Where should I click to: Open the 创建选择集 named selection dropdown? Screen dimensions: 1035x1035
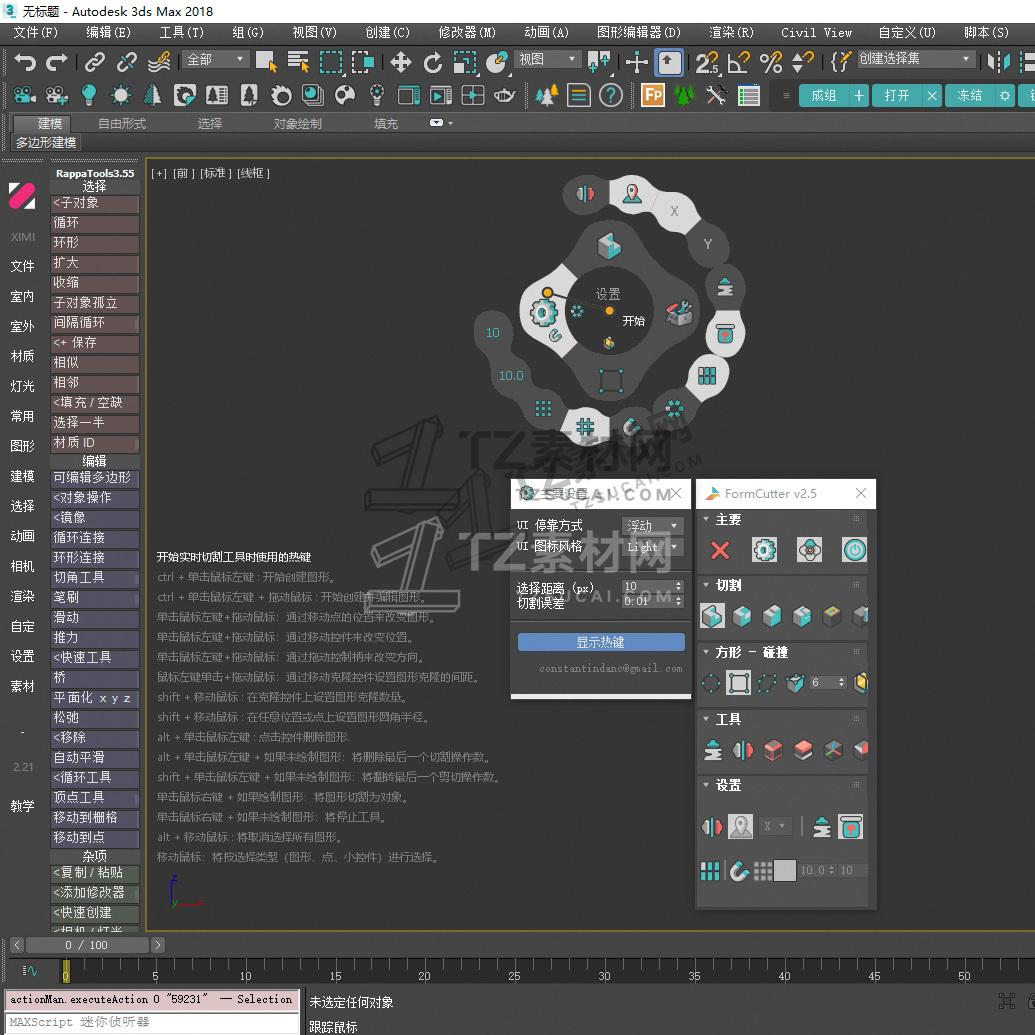916,59
